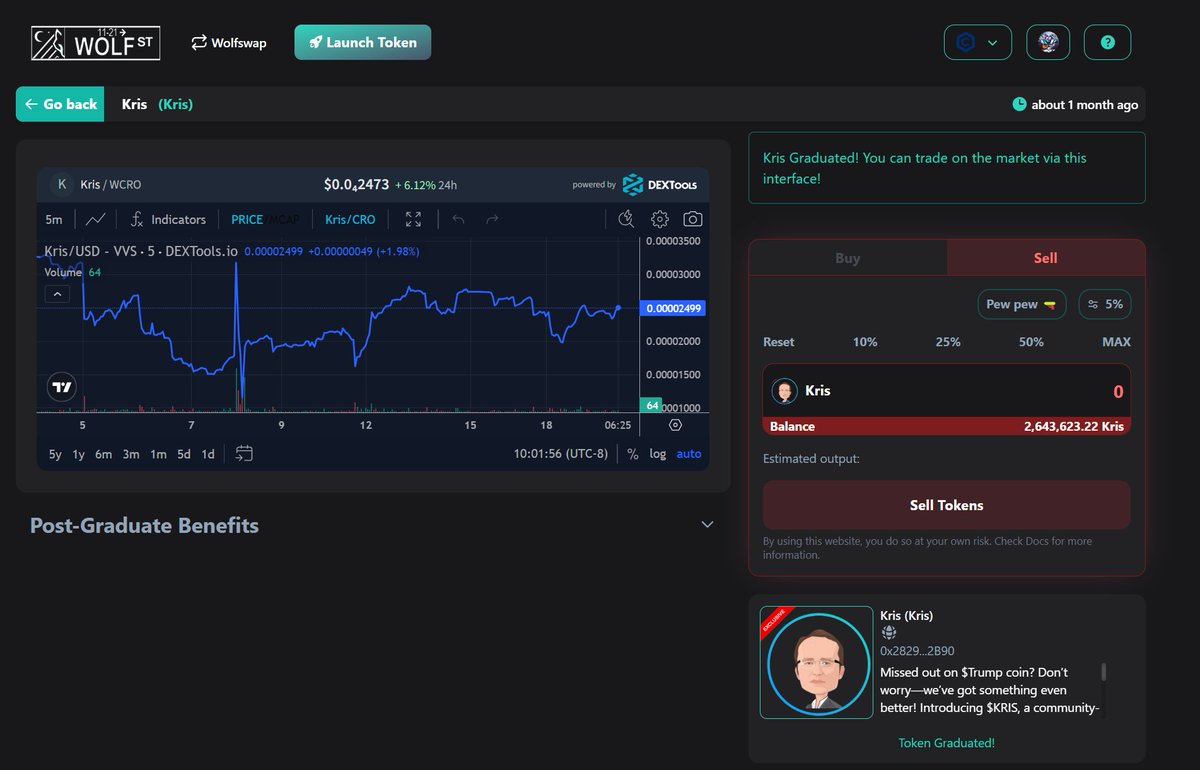Click the Token Graduated! text
This screenshot has width=1200, height=770.
946,743
